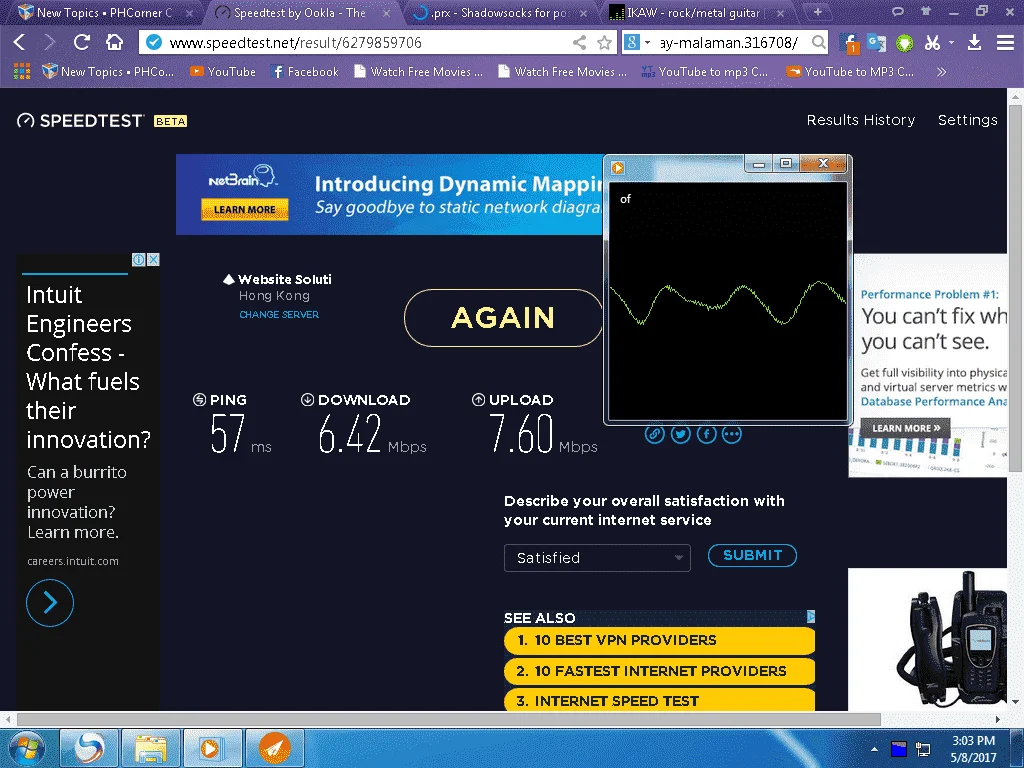Image resolution: width=1024 pixels, height=768 pixels.
Task: Share result on Facebook circle icon
Action: click(707, 434)
